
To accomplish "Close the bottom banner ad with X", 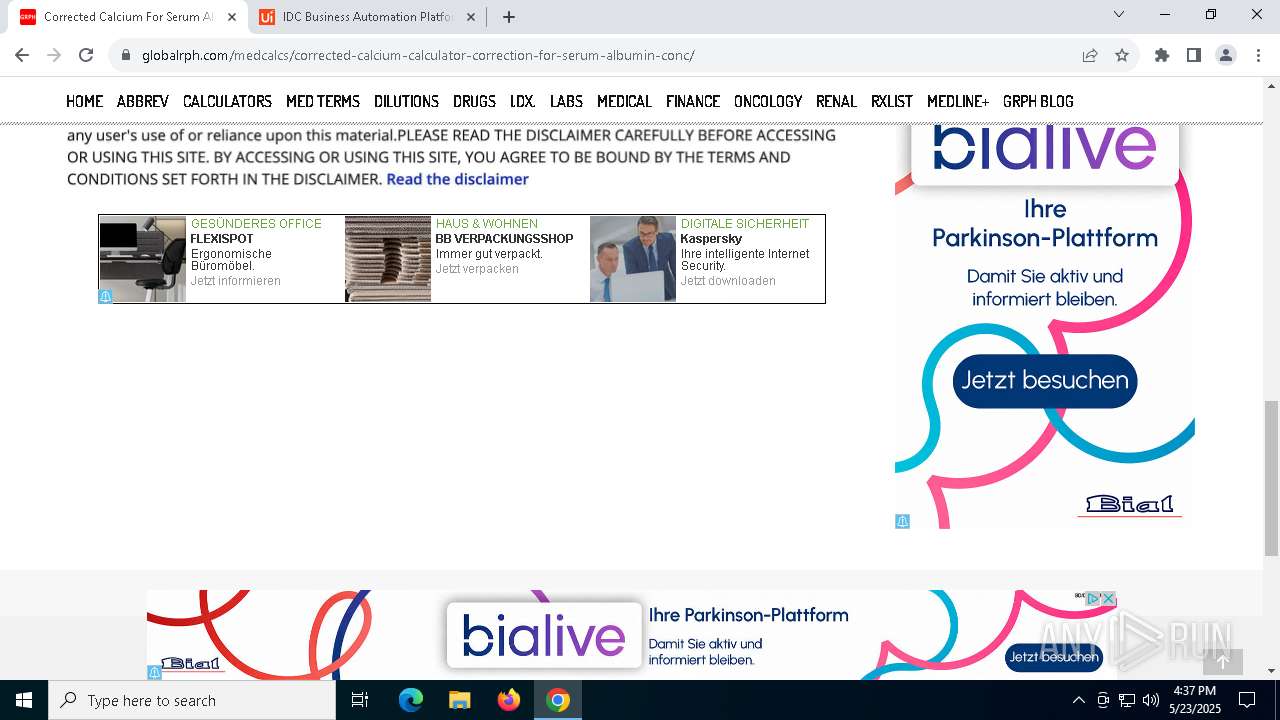I will coord(1108,598).
